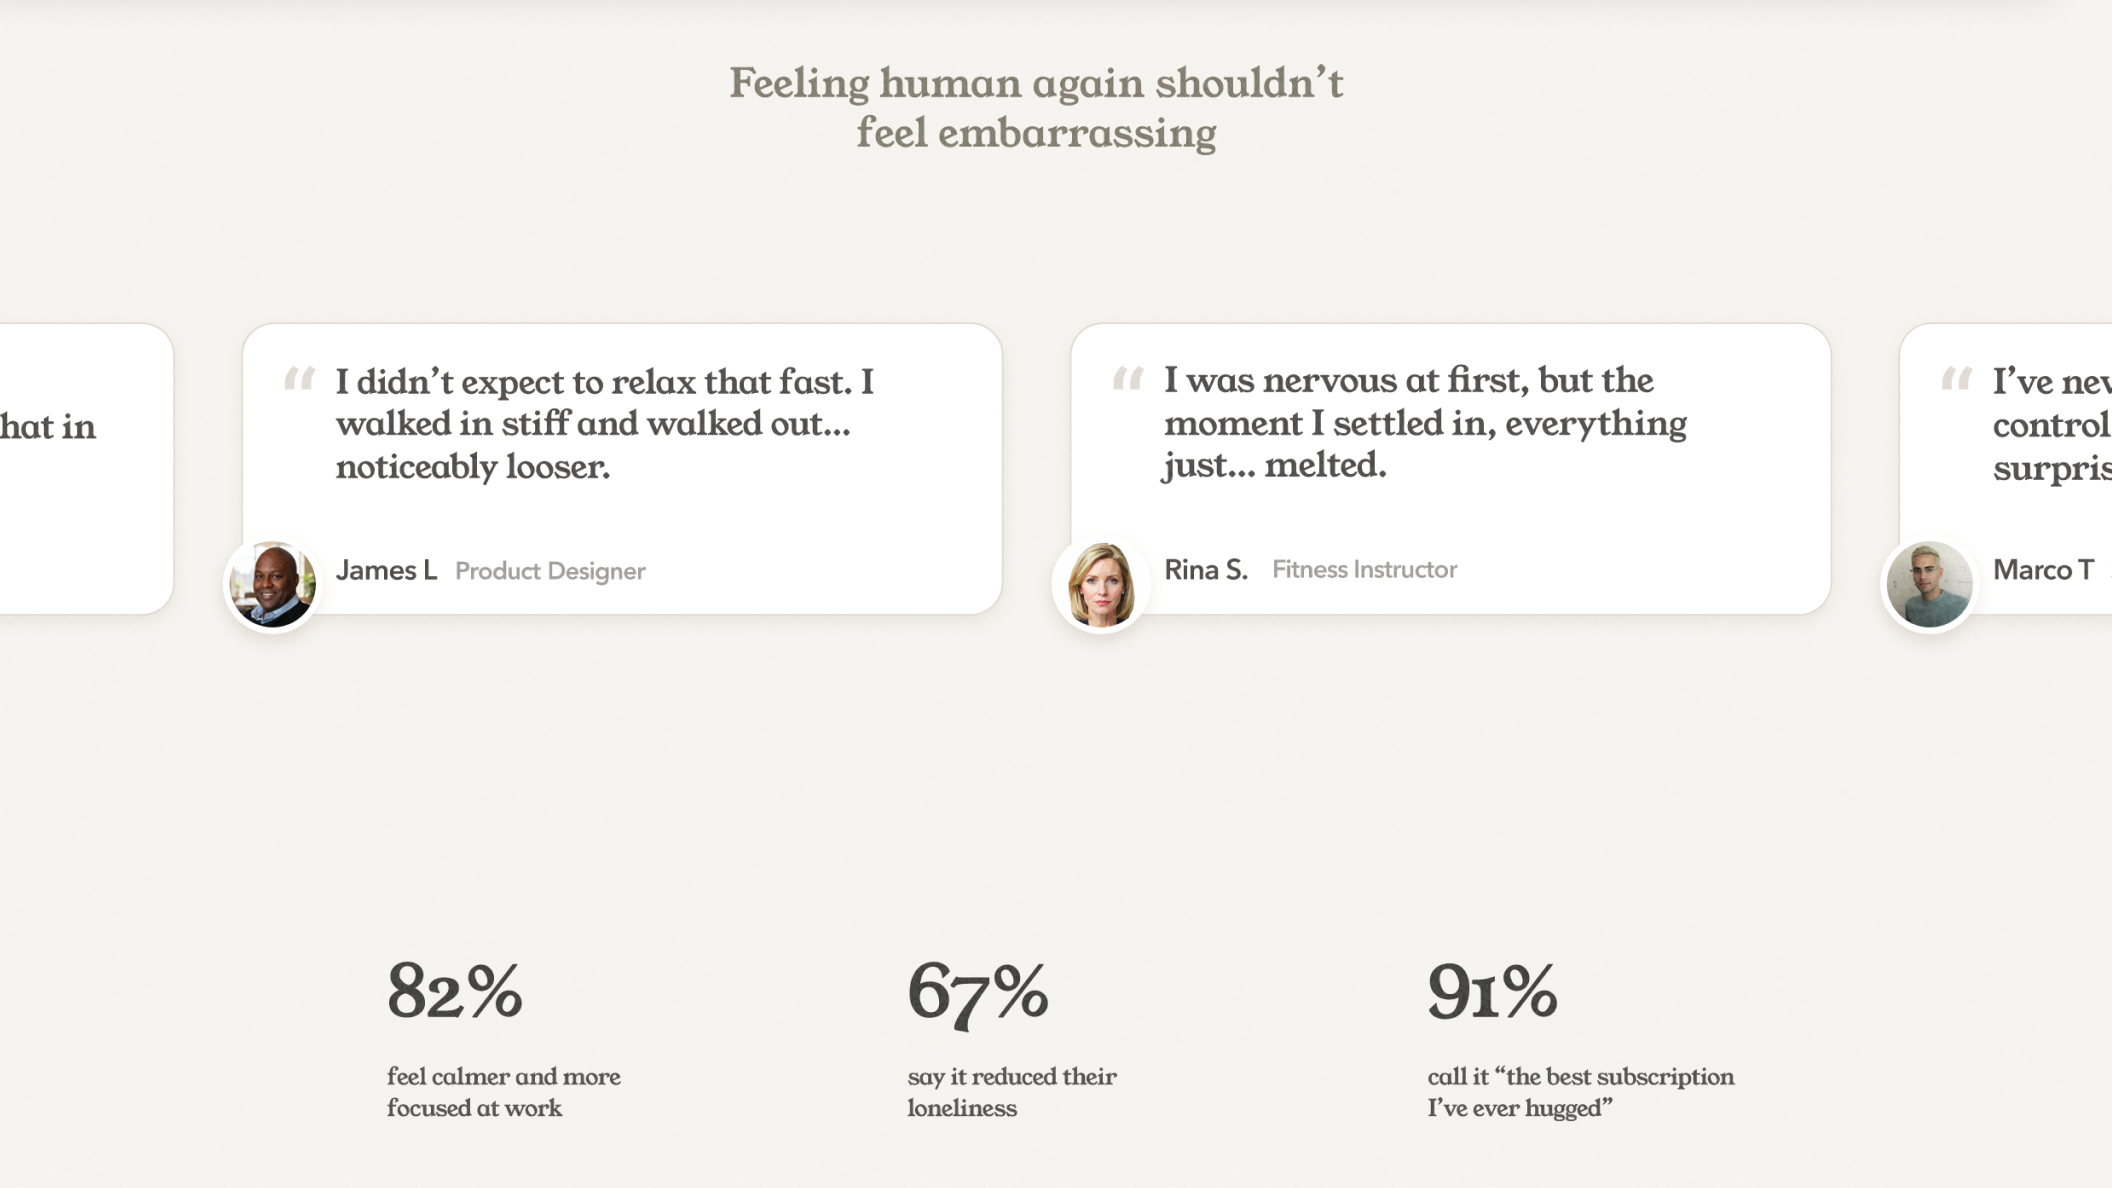The width and height of the screenshot is (2112, 1188).
Task: Click James L's avatar photo
Action: tap(272, 584)
